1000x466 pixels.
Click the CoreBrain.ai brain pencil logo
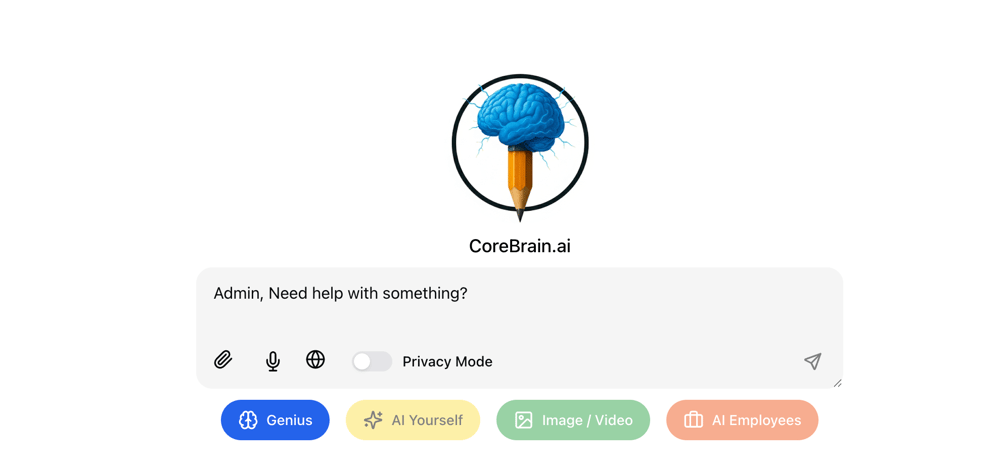click(520, 148)
